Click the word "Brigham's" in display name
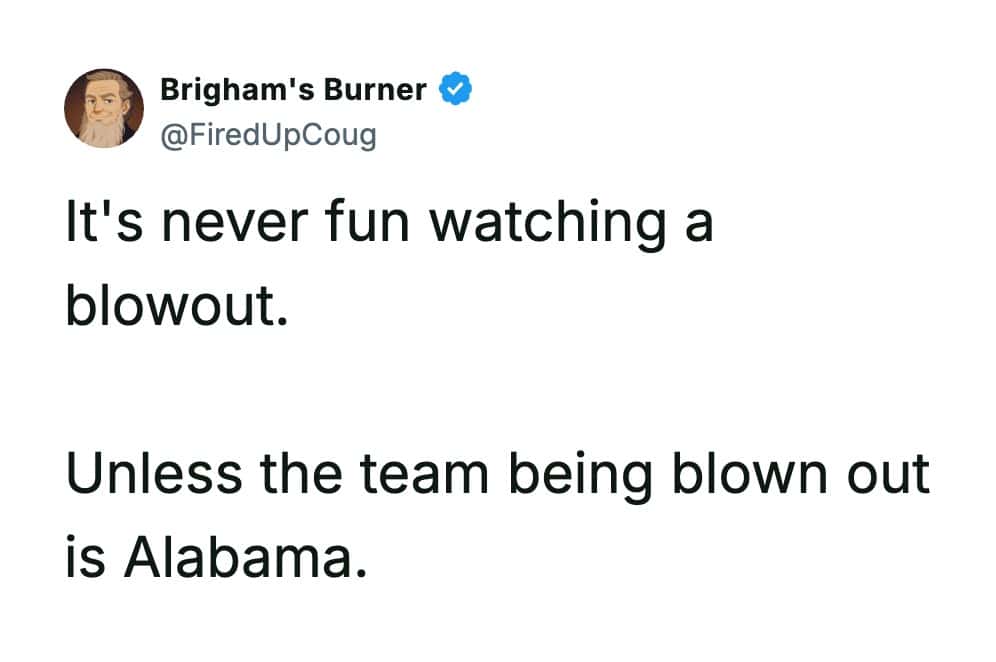The image size is (996, 662). (x=237, y=90)
